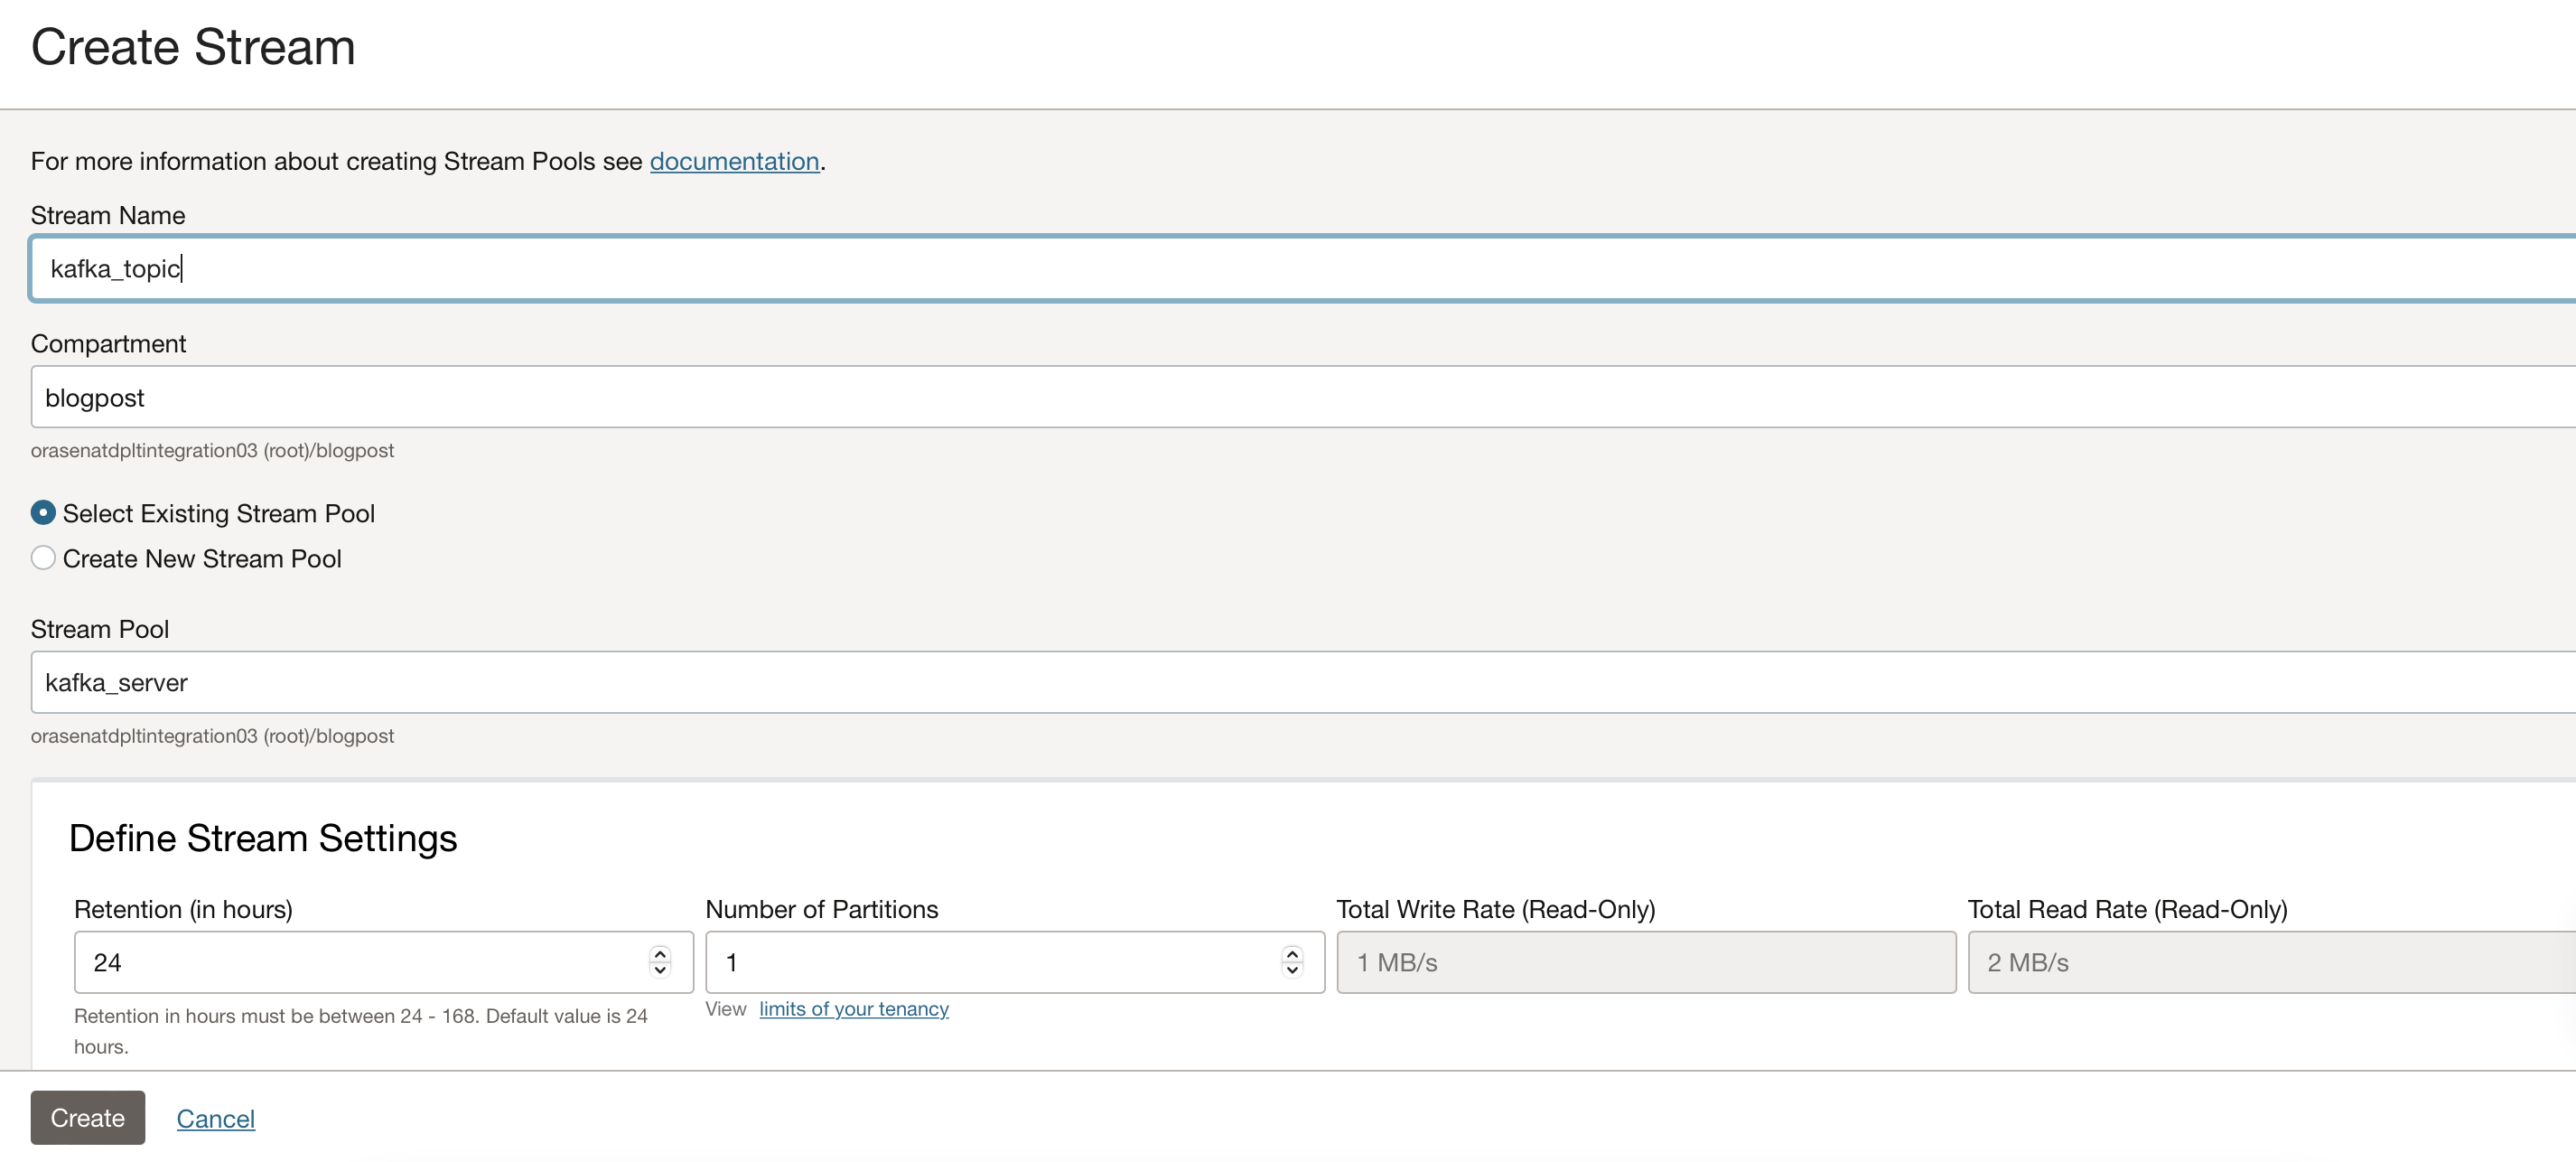The width and height of the screenshot is (2576, 1162).
Task: Open limits of your tenancy
Action: 853,1009
